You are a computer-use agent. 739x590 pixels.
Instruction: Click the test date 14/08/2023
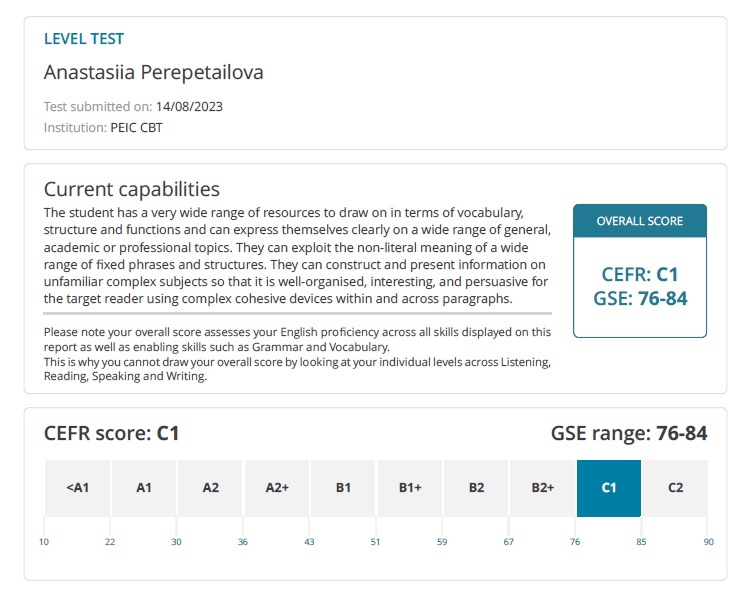(x=189, y=107)
